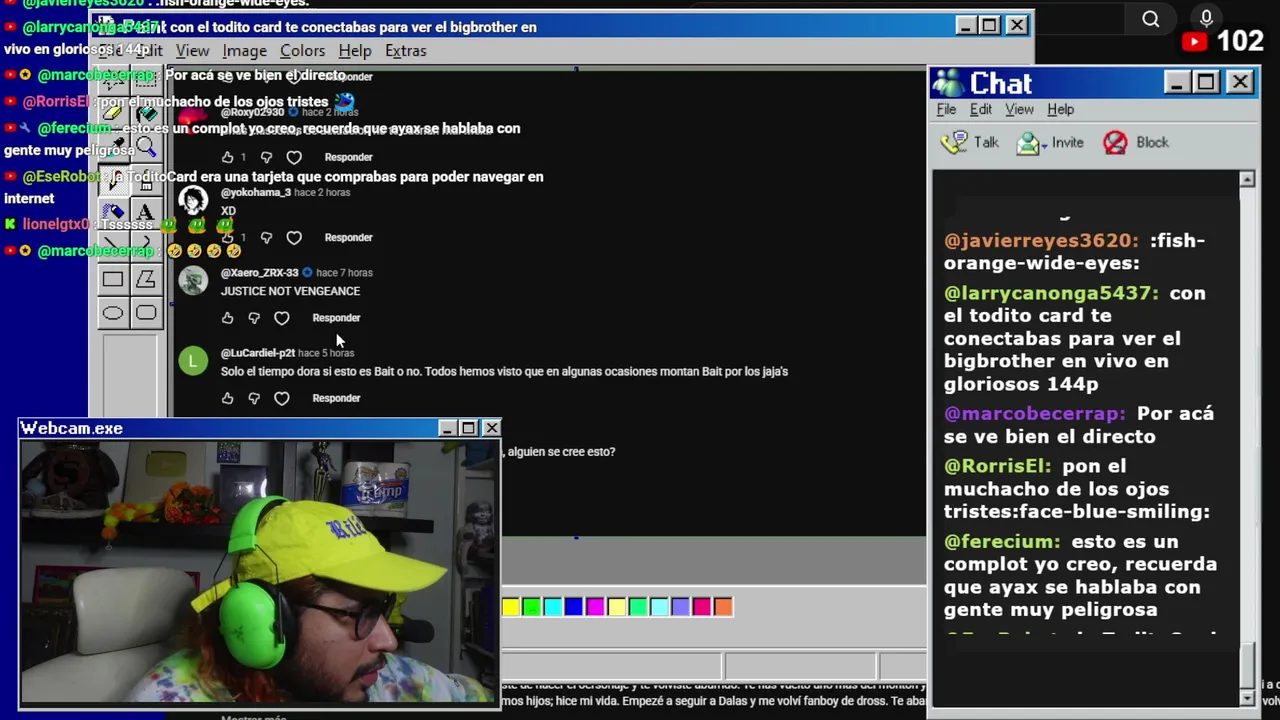Pick the dark blue palette color
The width and height of the screenshot is (1280, 720).
coord(574,606)
